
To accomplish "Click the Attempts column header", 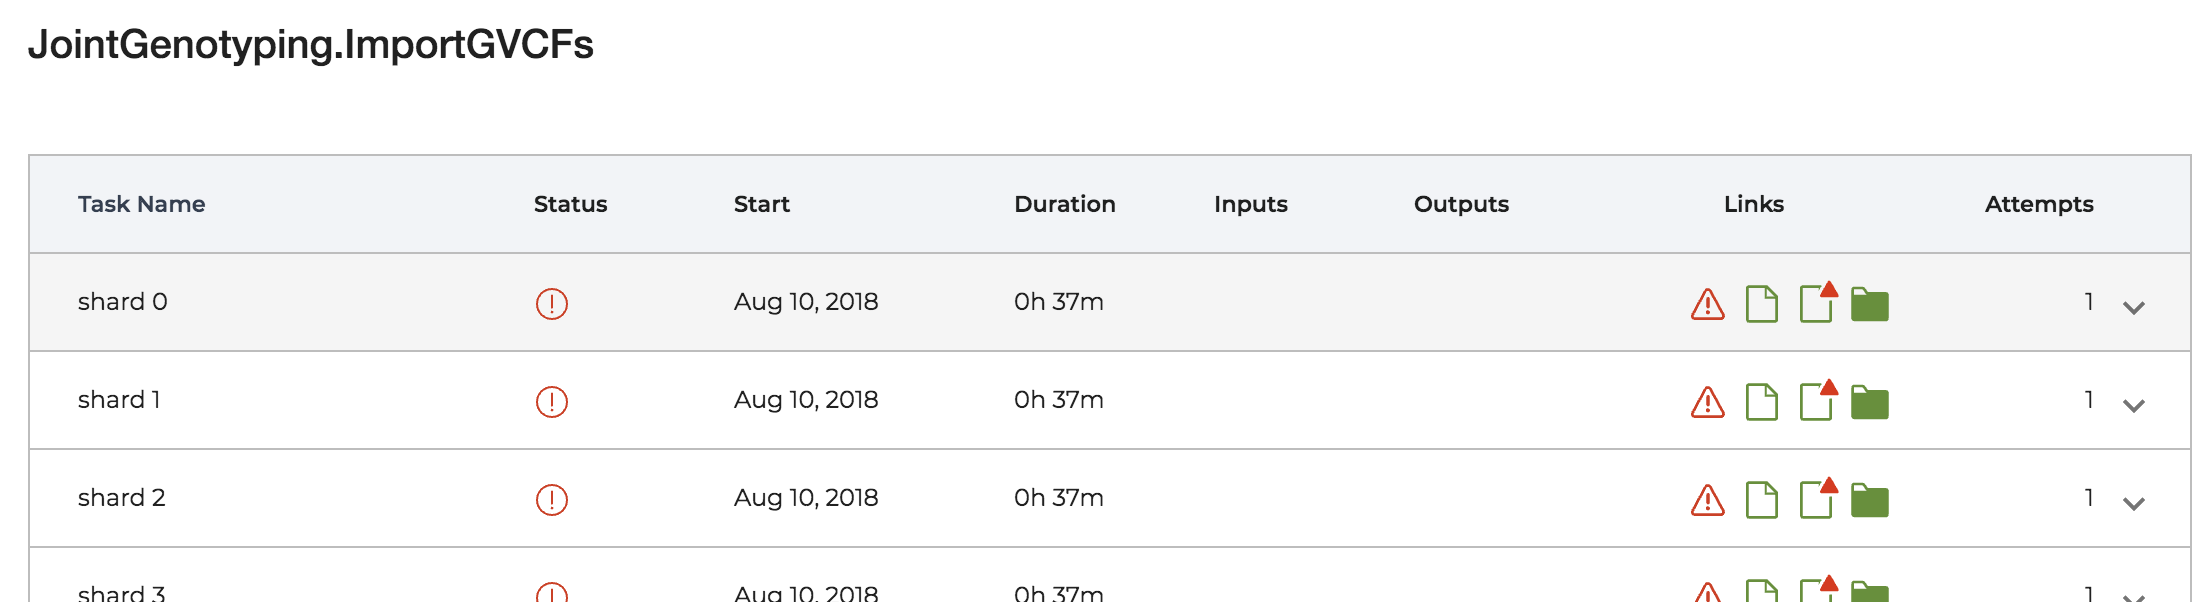I will [2039, 204].
